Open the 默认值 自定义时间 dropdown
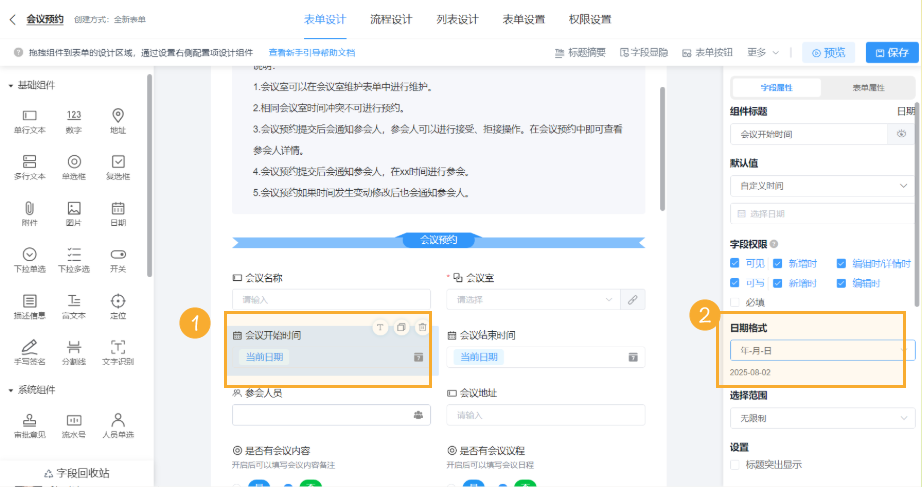This screenshot has width=922, height=487. point(823,186)
